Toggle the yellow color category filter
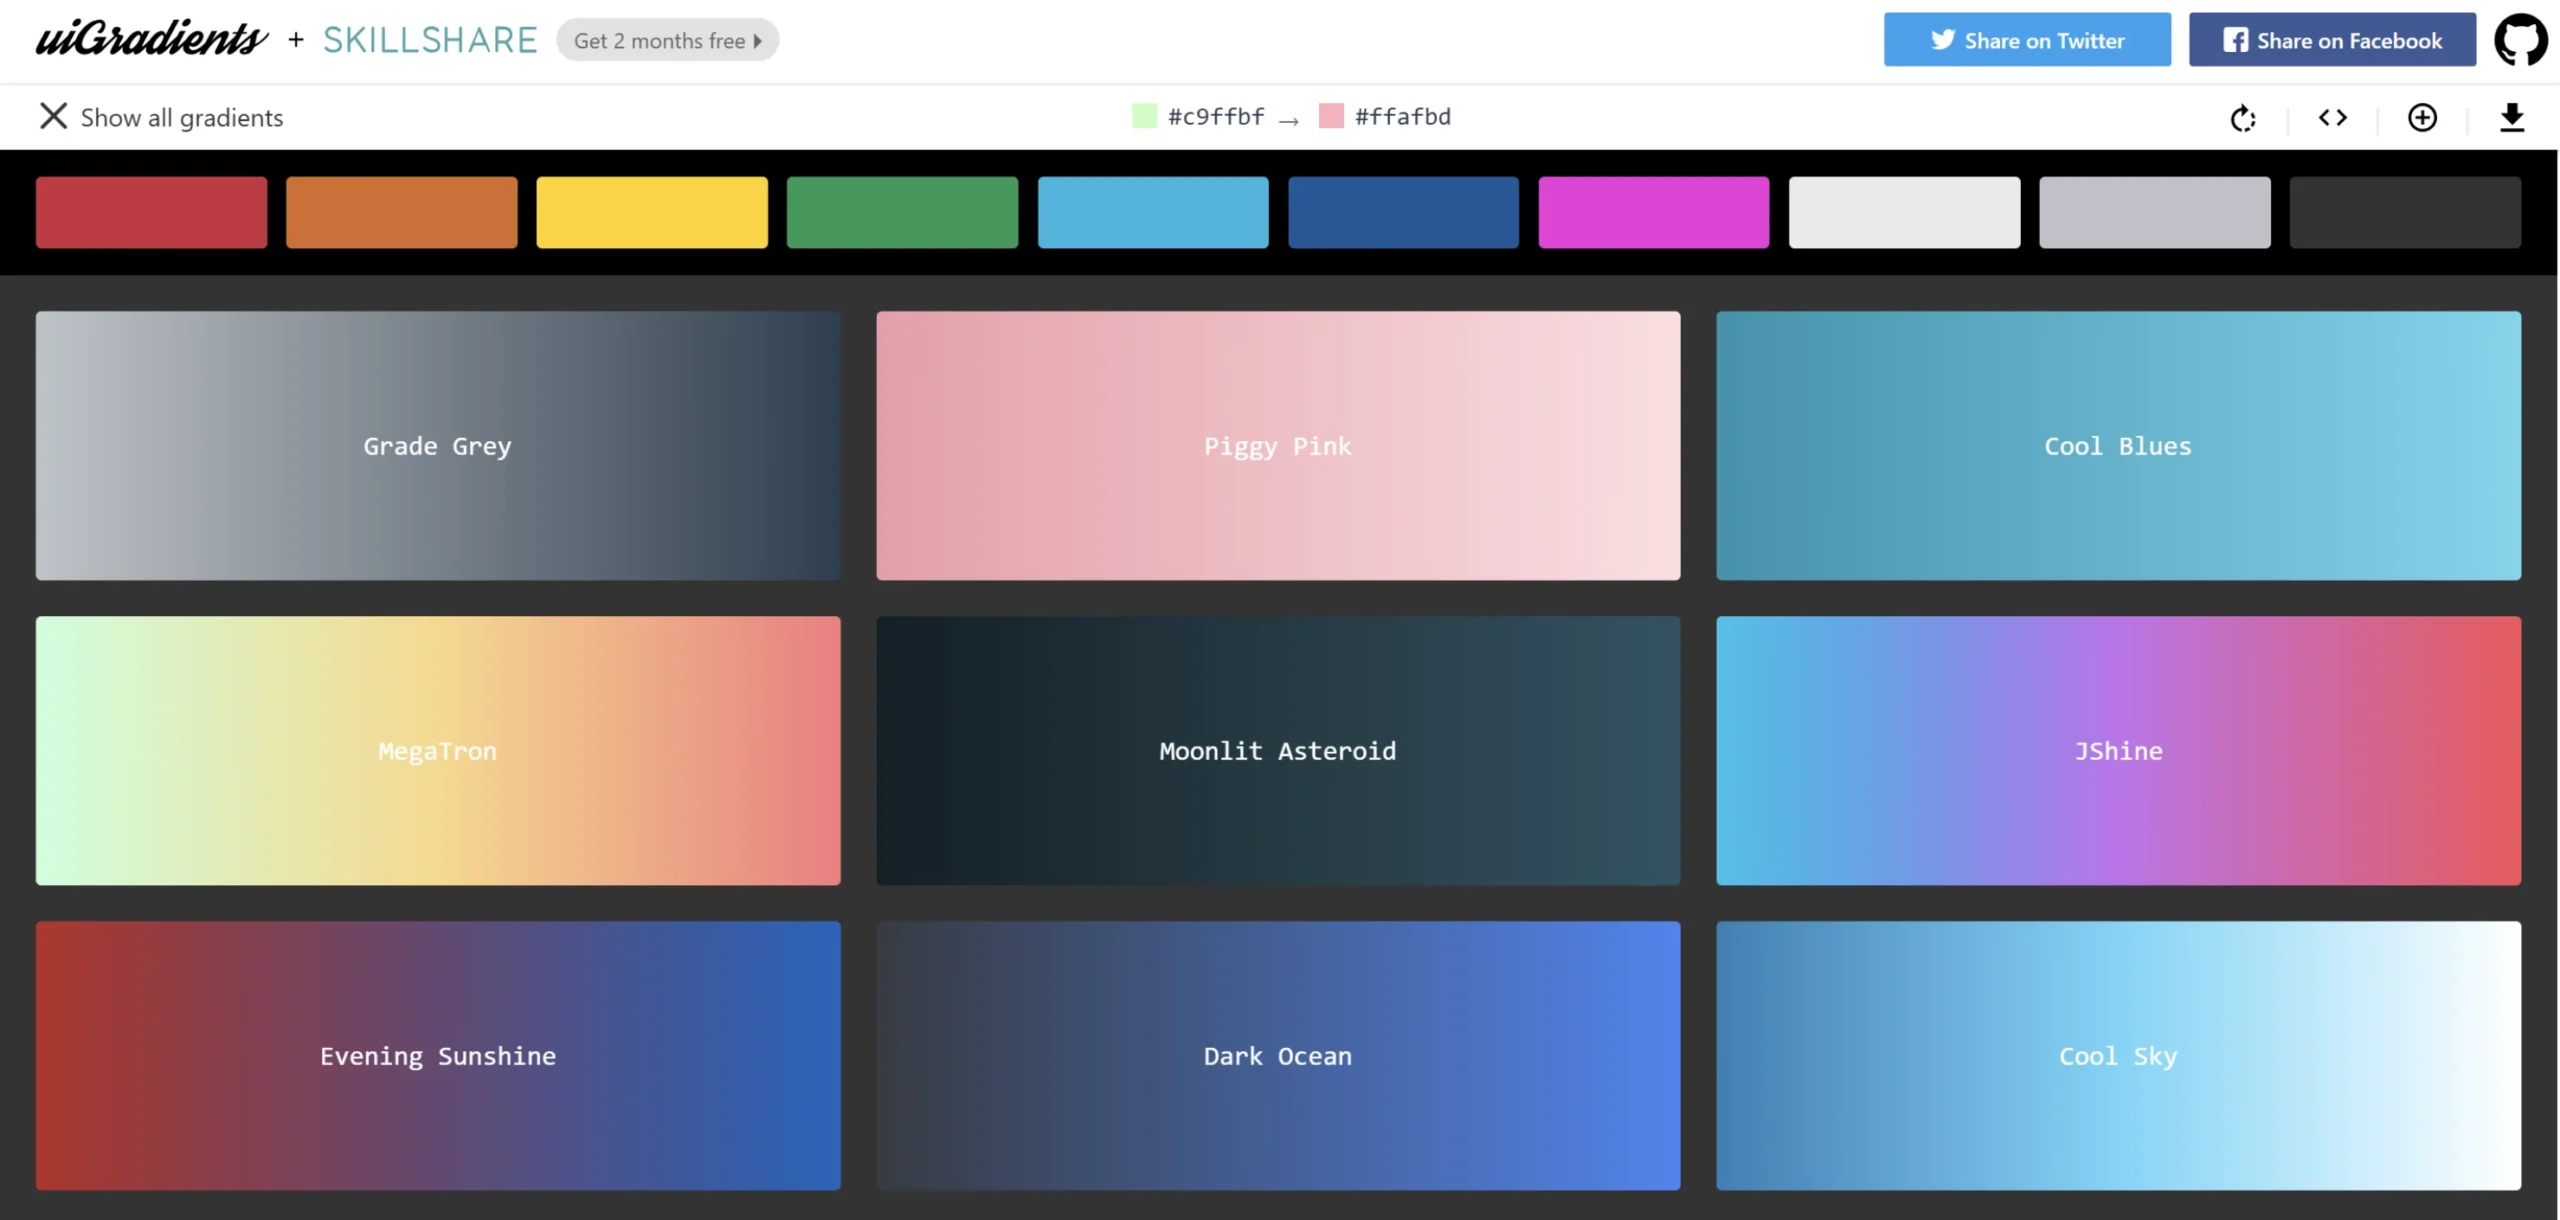Screen dimensions: 2560x1220 coord(651,212)
